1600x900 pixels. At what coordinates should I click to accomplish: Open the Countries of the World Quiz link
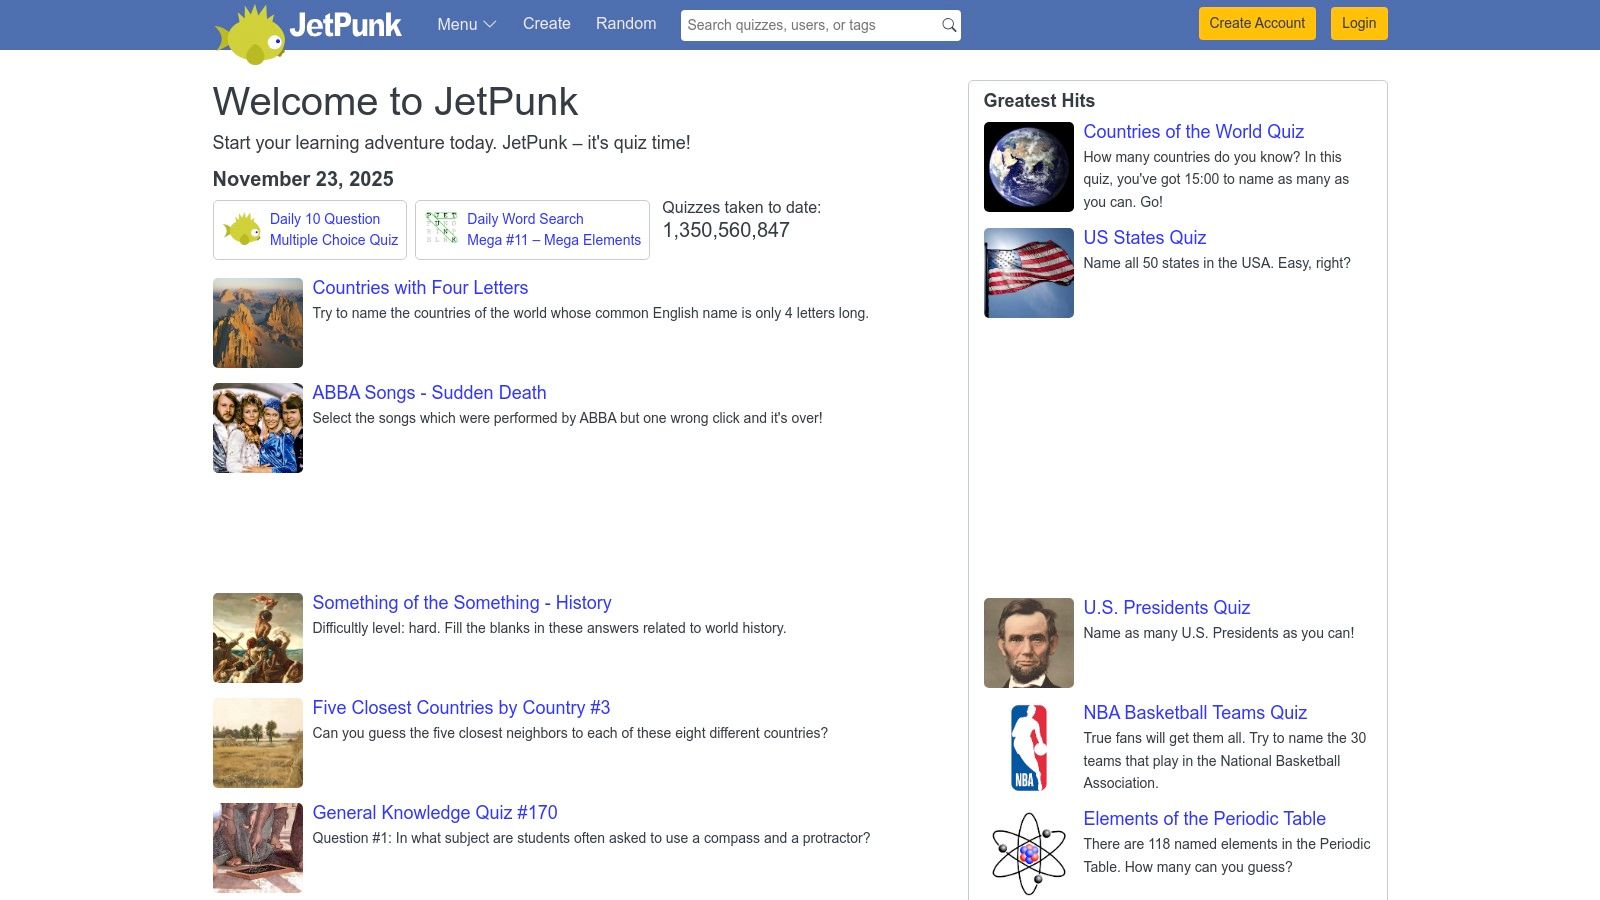click(x=1193, y=131)
